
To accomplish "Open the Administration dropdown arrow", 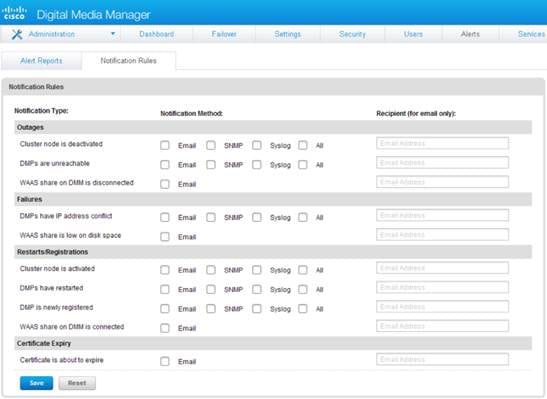I will pos(113,34).
